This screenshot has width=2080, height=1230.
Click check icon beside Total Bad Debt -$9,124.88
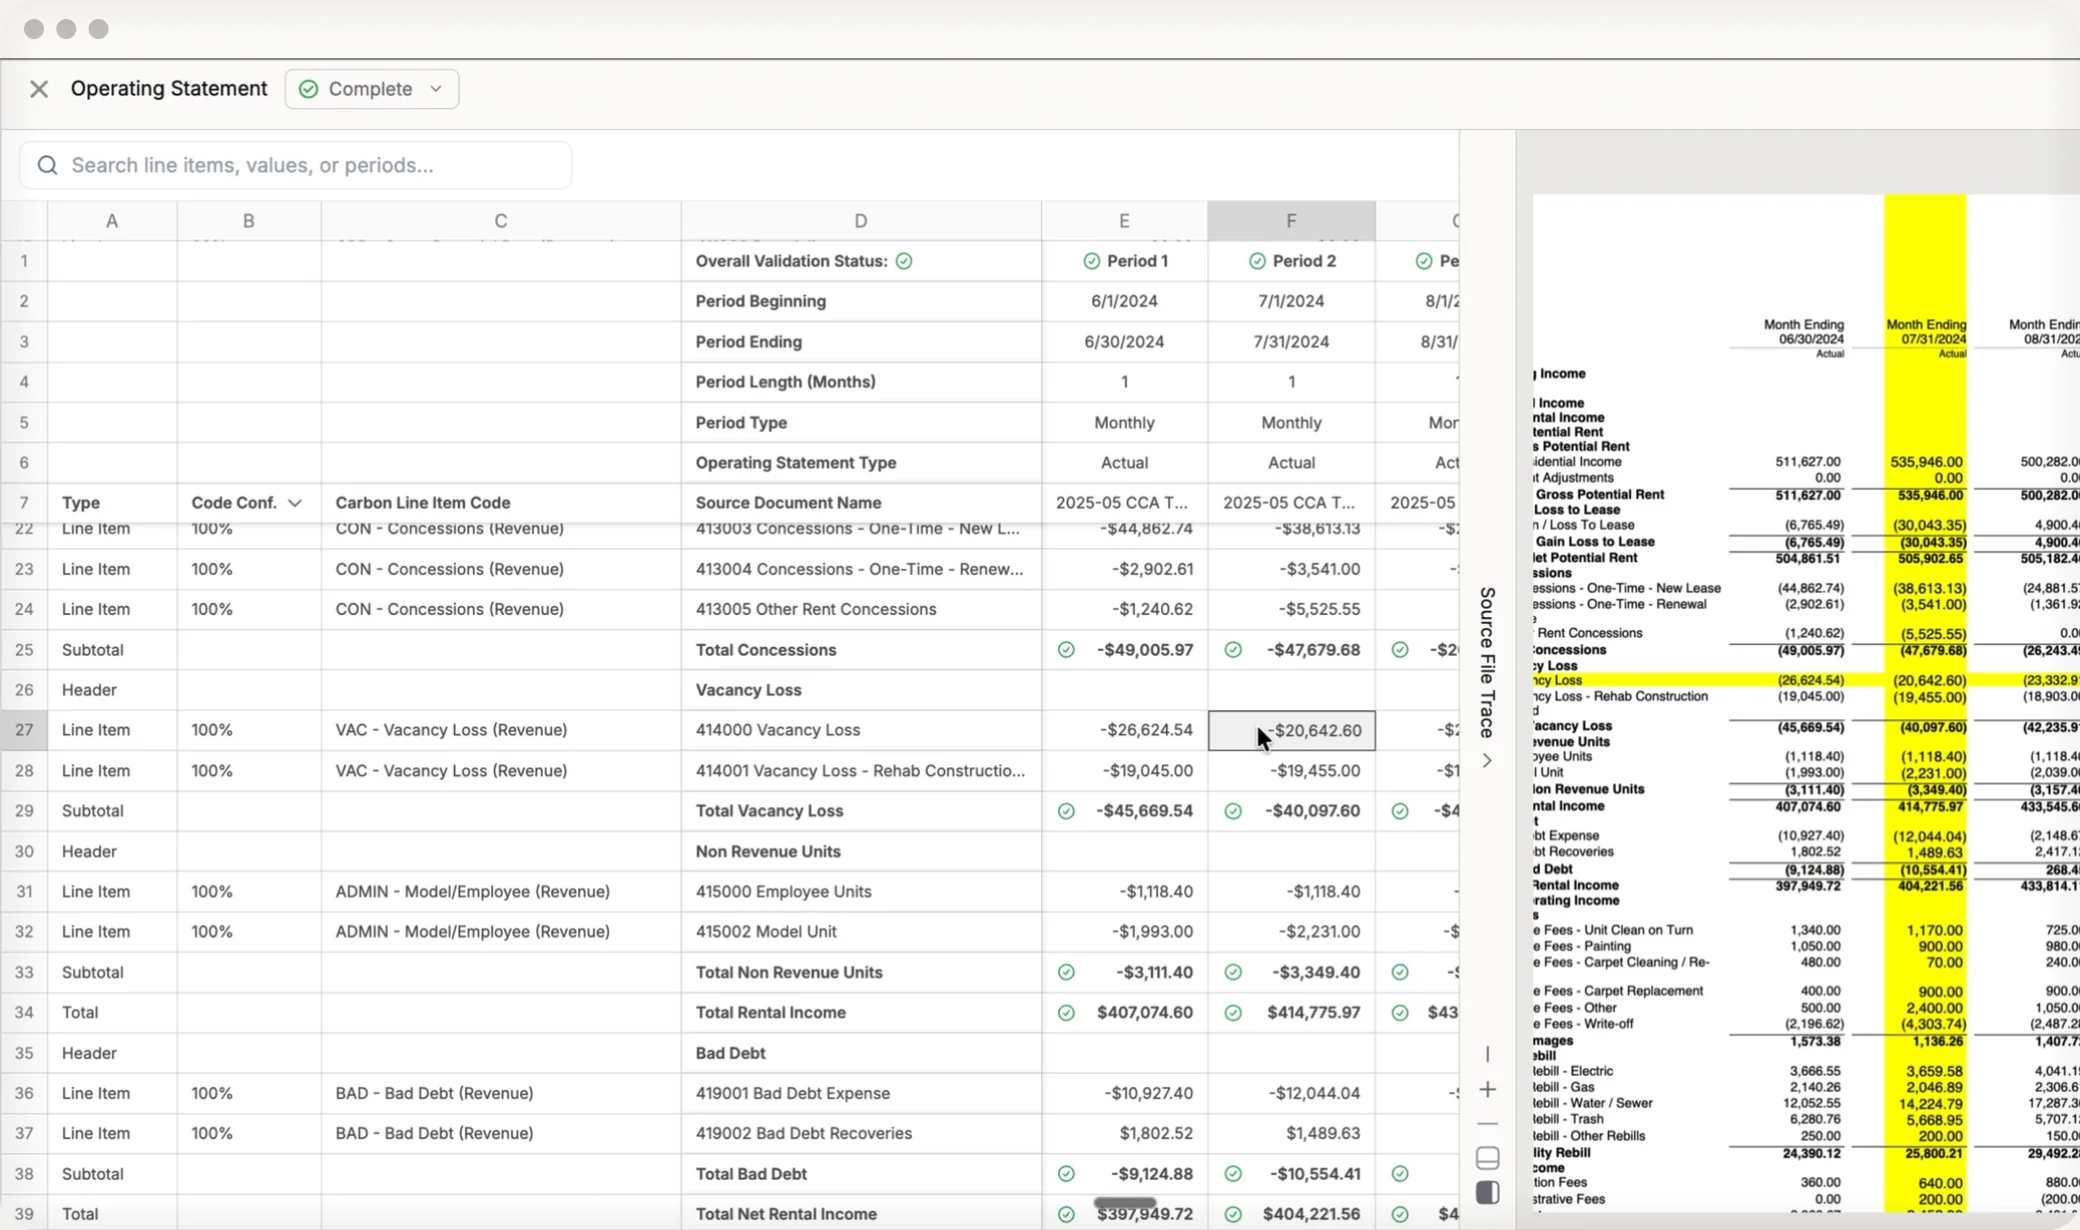(1066, 1174)
